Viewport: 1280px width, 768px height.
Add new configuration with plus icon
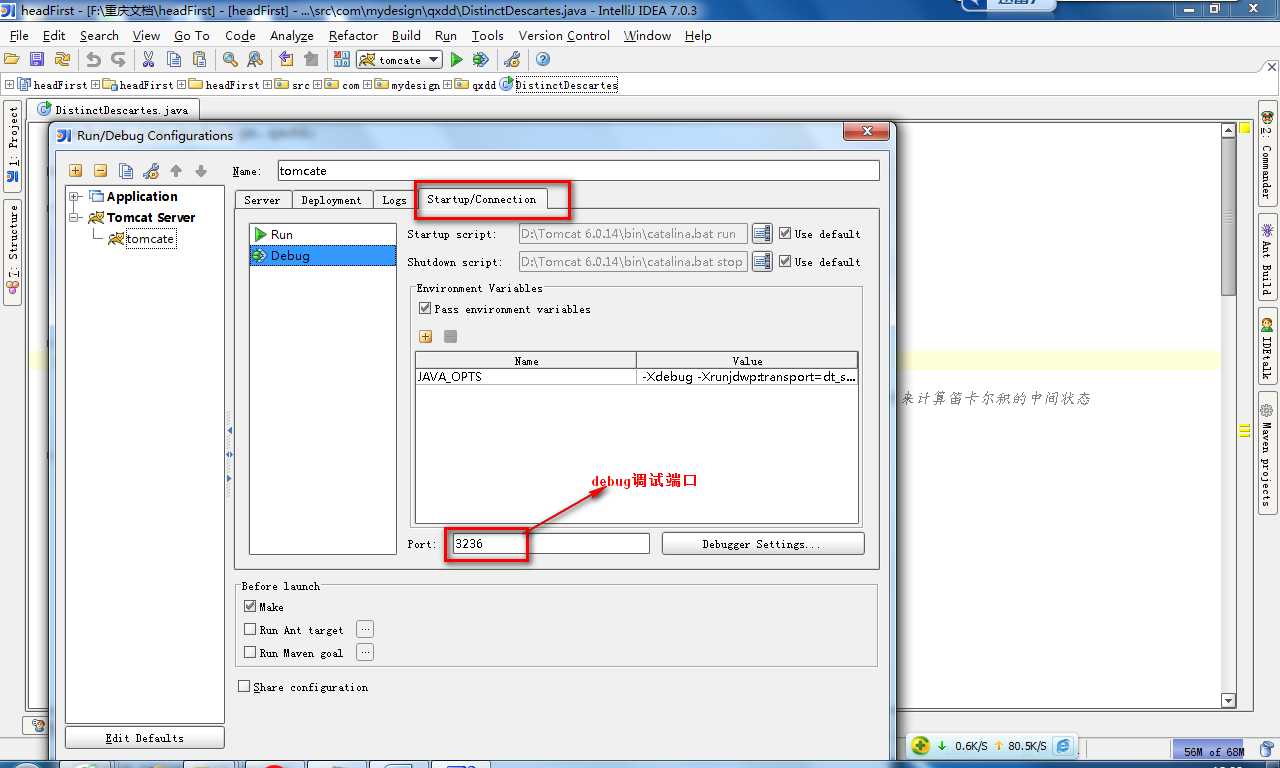point(76,171)
